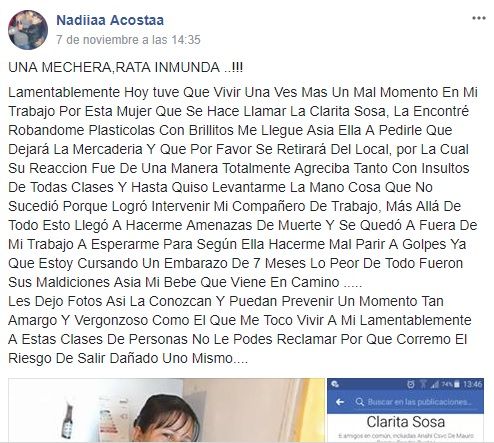This screenshot has height=443, width=494.
Task: Tap the signal strength bars icon
Action: (x=435, y=385)
